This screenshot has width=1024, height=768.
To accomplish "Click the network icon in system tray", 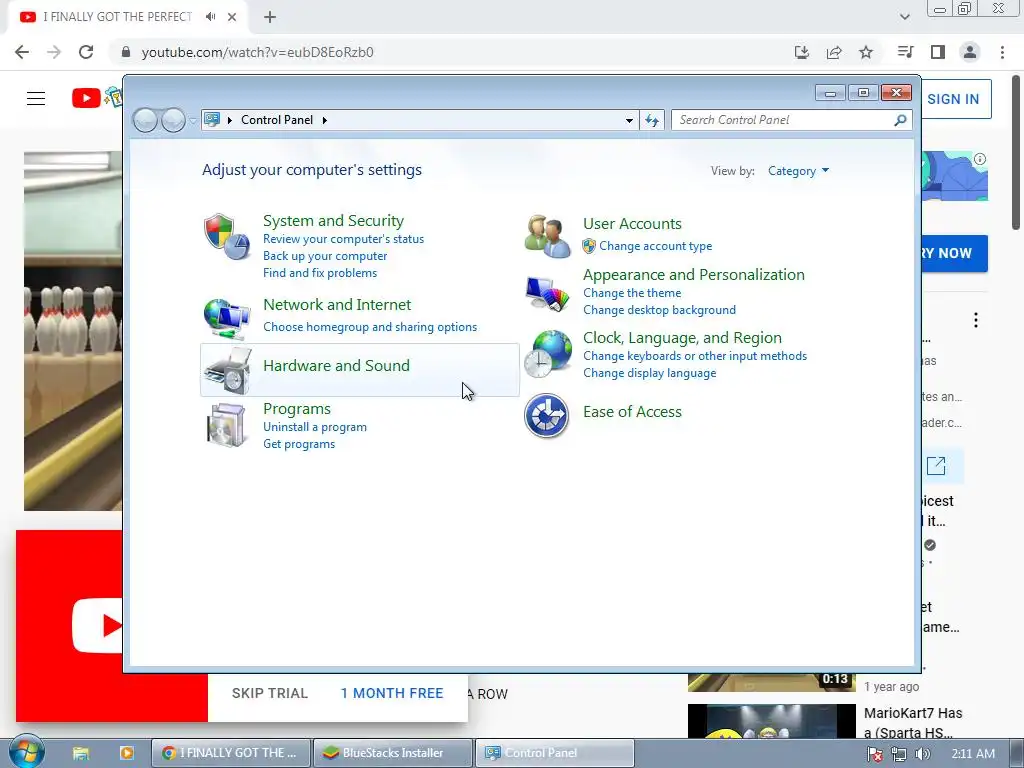I will [x=899, y=754].
